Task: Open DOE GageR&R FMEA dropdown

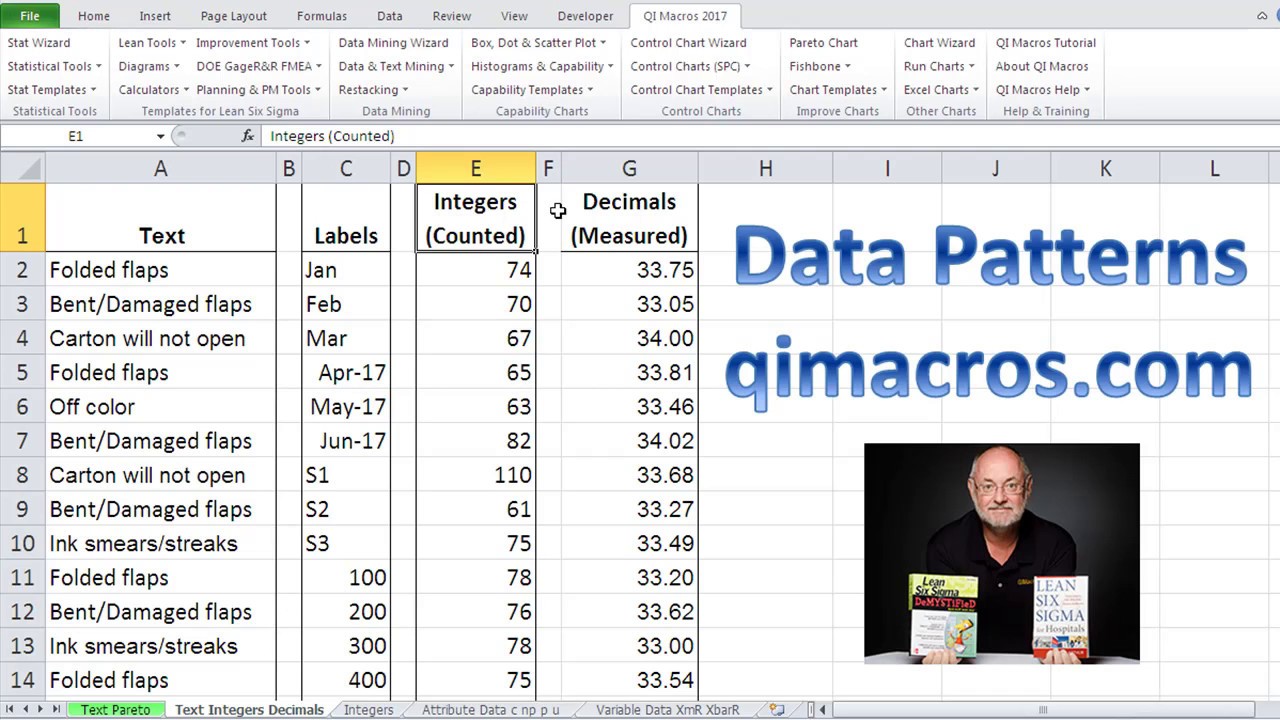Action: tap(259, 66)
